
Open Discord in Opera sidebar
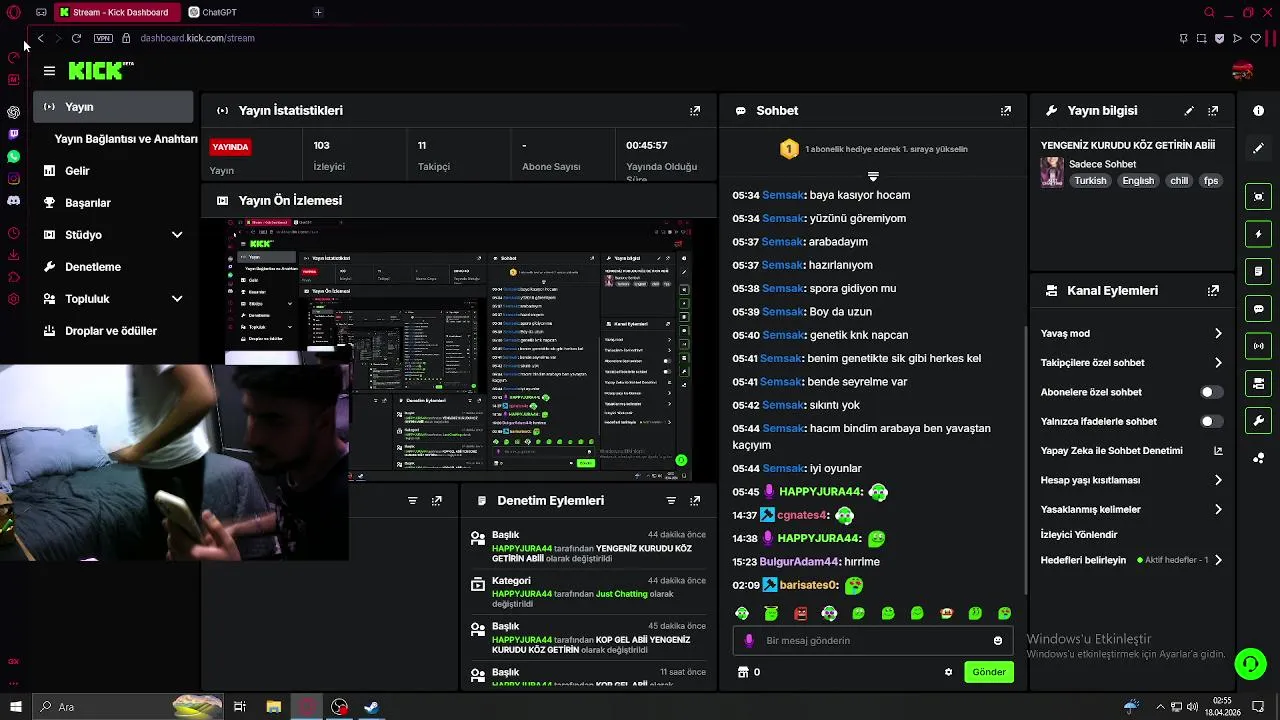point(13,201)
